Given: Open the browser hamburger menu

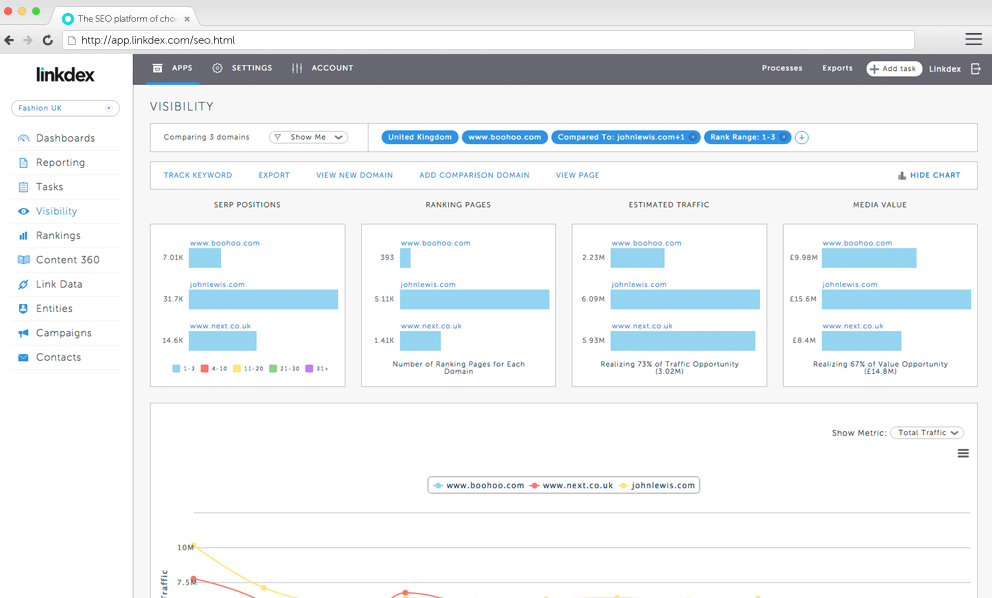Looking at the screenshot, I should coord(974,39).
